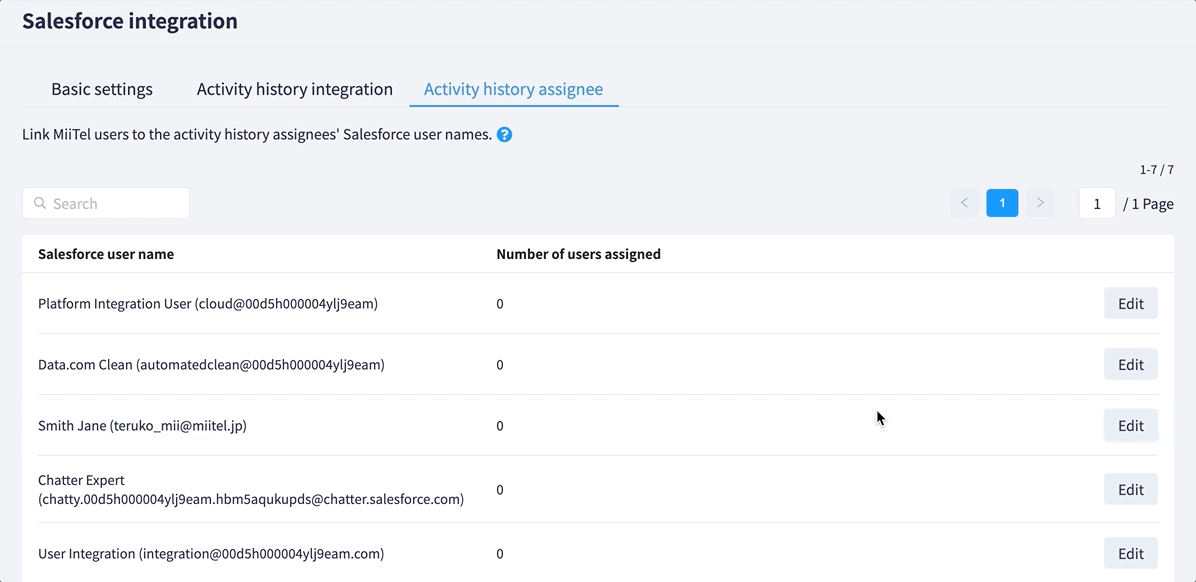The height and width of the screenshot is (582, 1196).
Task: Click the '/ 1 Page' label
Action: click(x=1148, y=204)
